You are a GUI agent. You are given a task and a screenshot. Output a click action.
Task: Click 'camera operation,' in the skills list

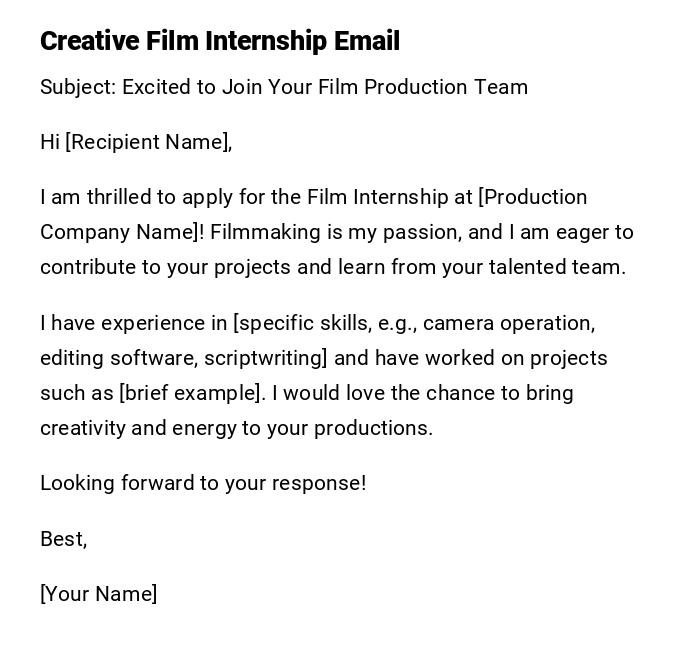(509, 323)
